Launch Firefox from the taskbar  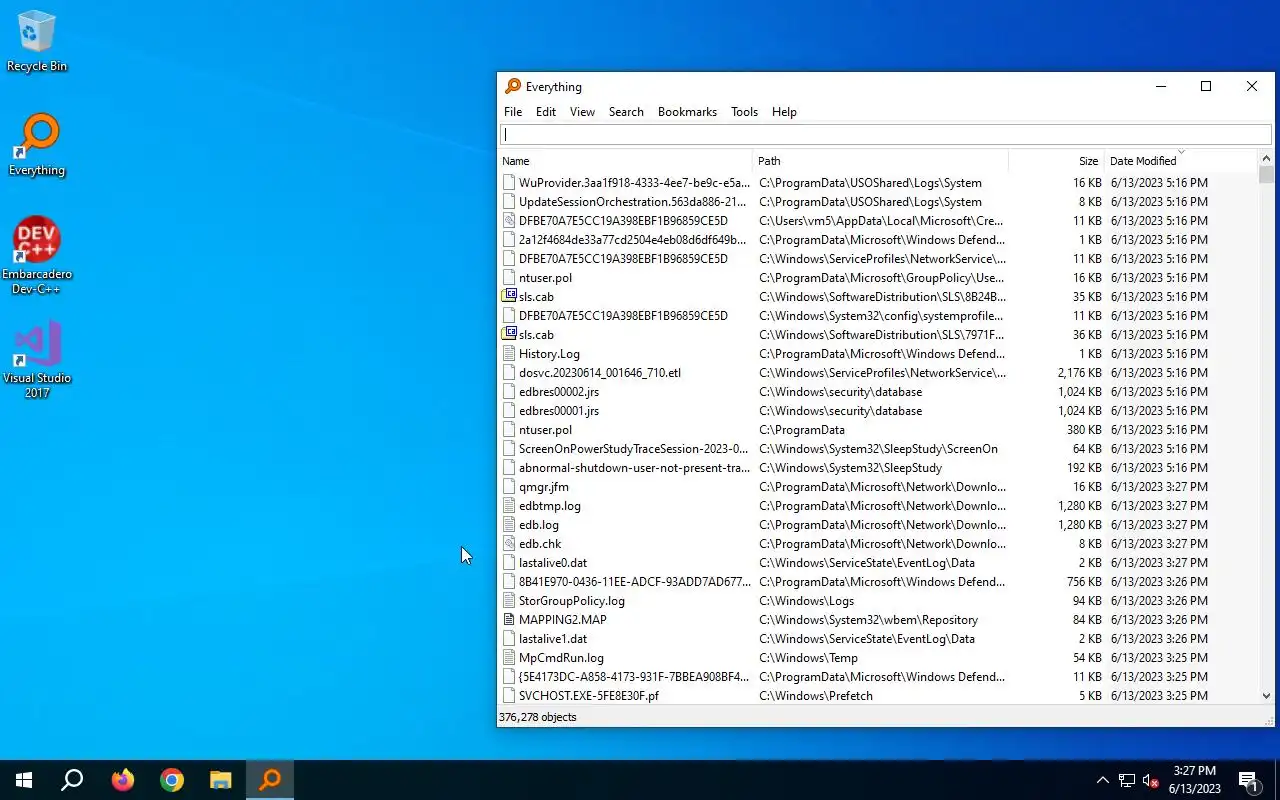coord(123,780)
